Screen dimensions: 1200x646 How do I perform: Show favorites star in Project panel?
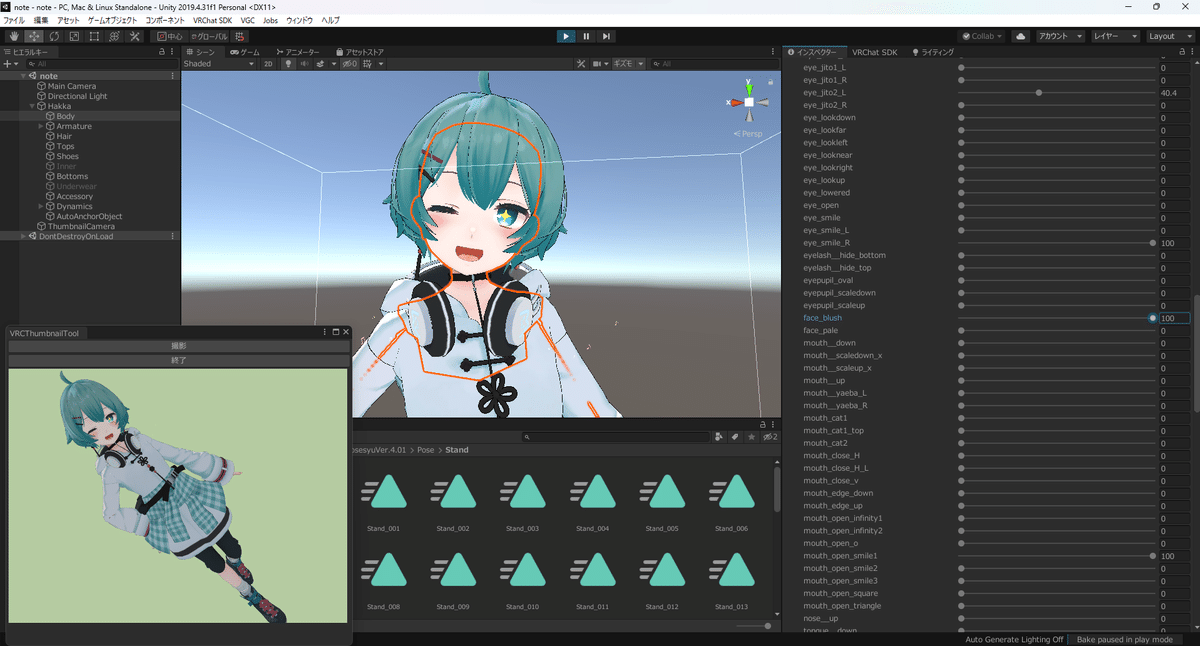tap(751, 437)
